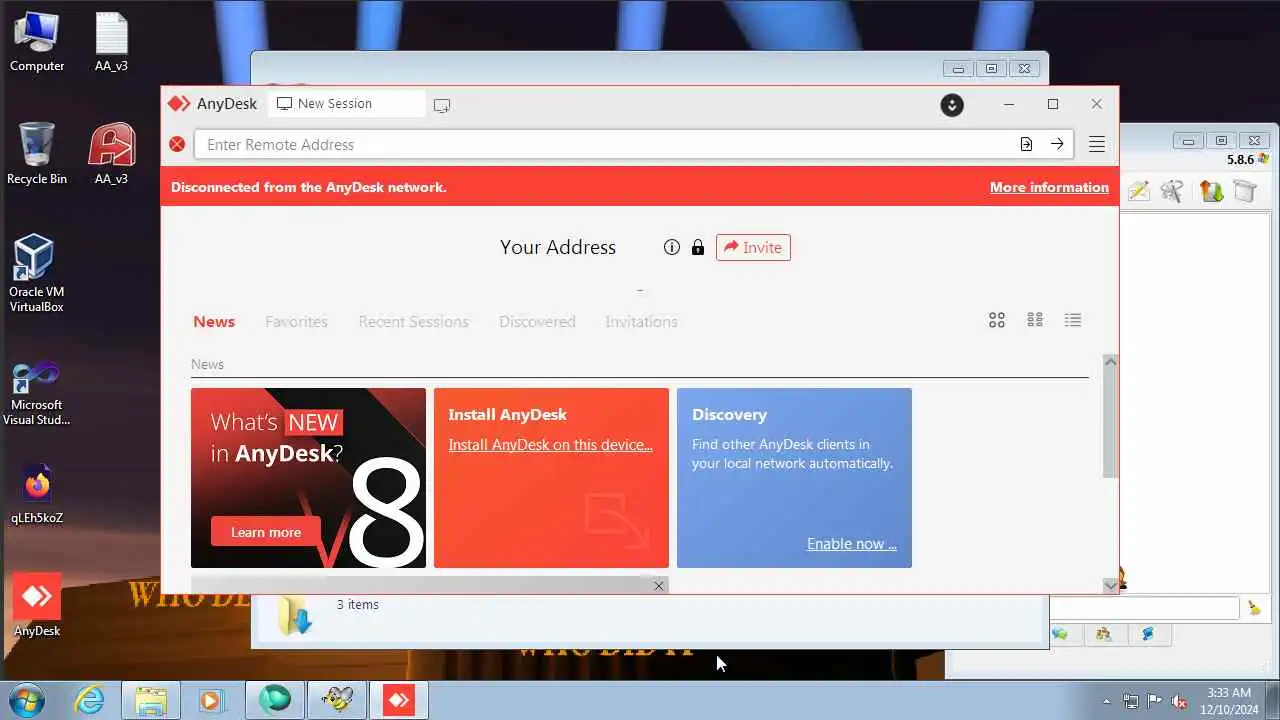Select the Oracle VM VirtualBox desktop icon
1280x720 pixels.
[37, 273]
